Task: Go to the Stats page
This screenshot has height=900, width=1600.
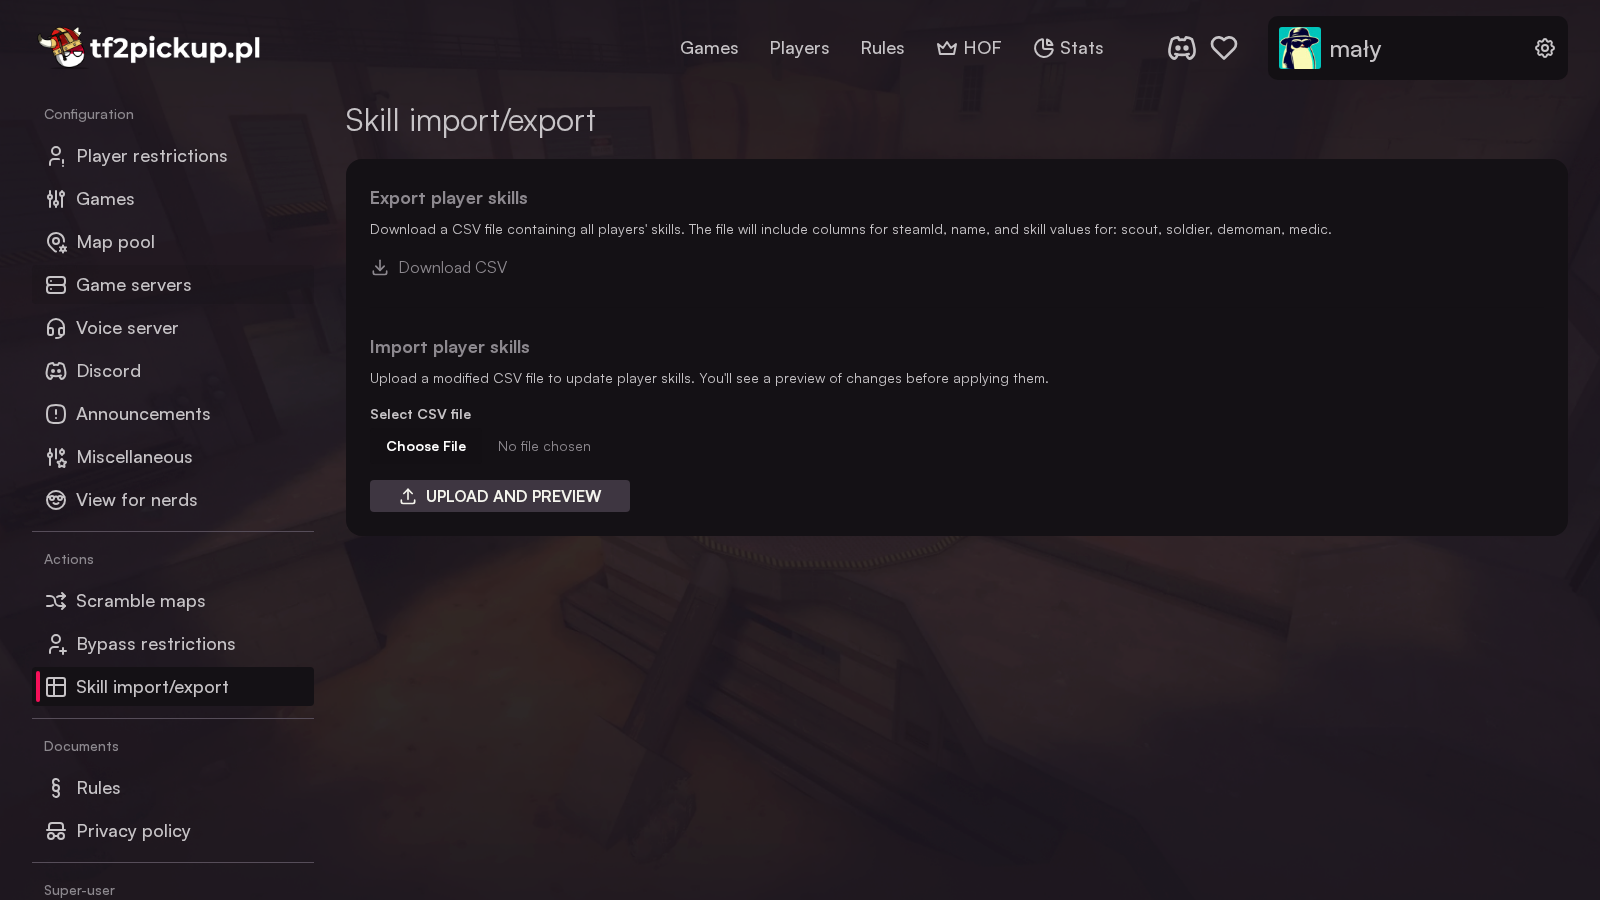Action: pyautogui.click(x=1068, y=48)
